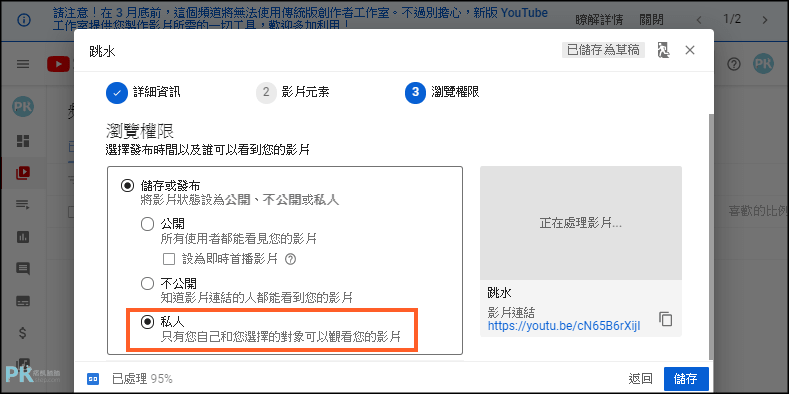This screenshot has width=789, height=394.
Task: Click the 已處理 95% progress text
Action: click(x=142, y=379)
